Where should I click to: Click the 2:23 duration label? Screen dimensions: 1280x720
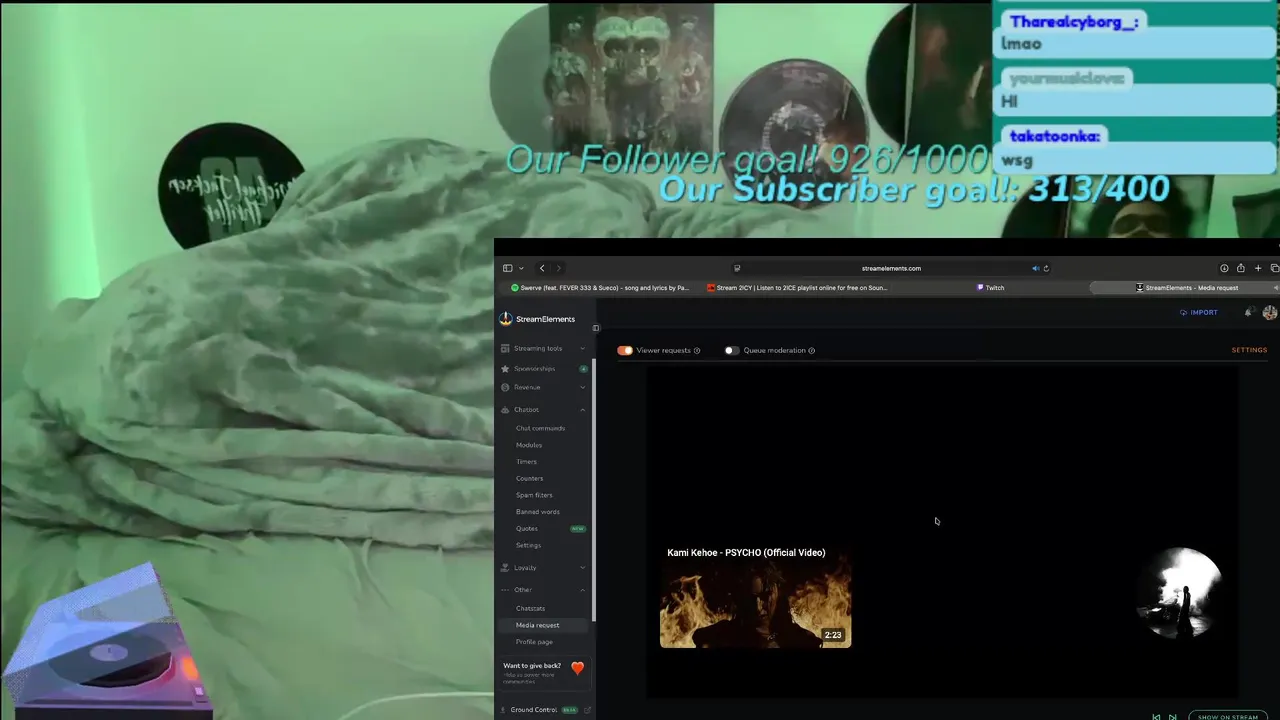[x=833, y=635]
